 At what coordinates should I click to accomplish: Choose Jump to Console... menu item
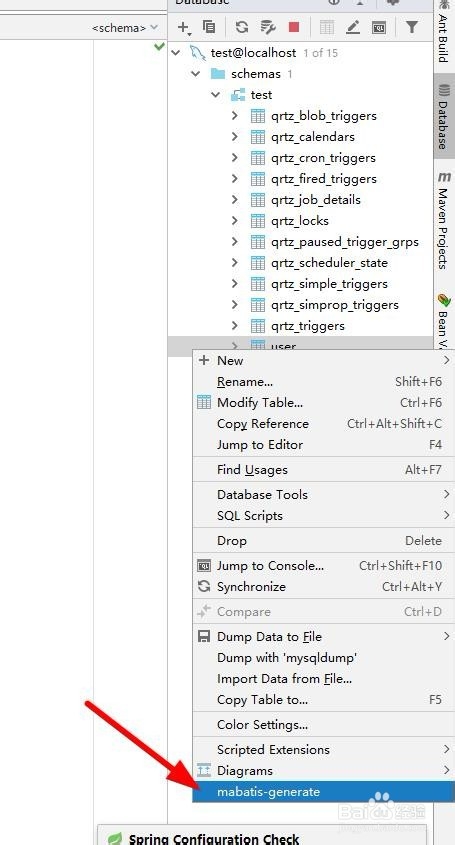[x=322, y=565]
